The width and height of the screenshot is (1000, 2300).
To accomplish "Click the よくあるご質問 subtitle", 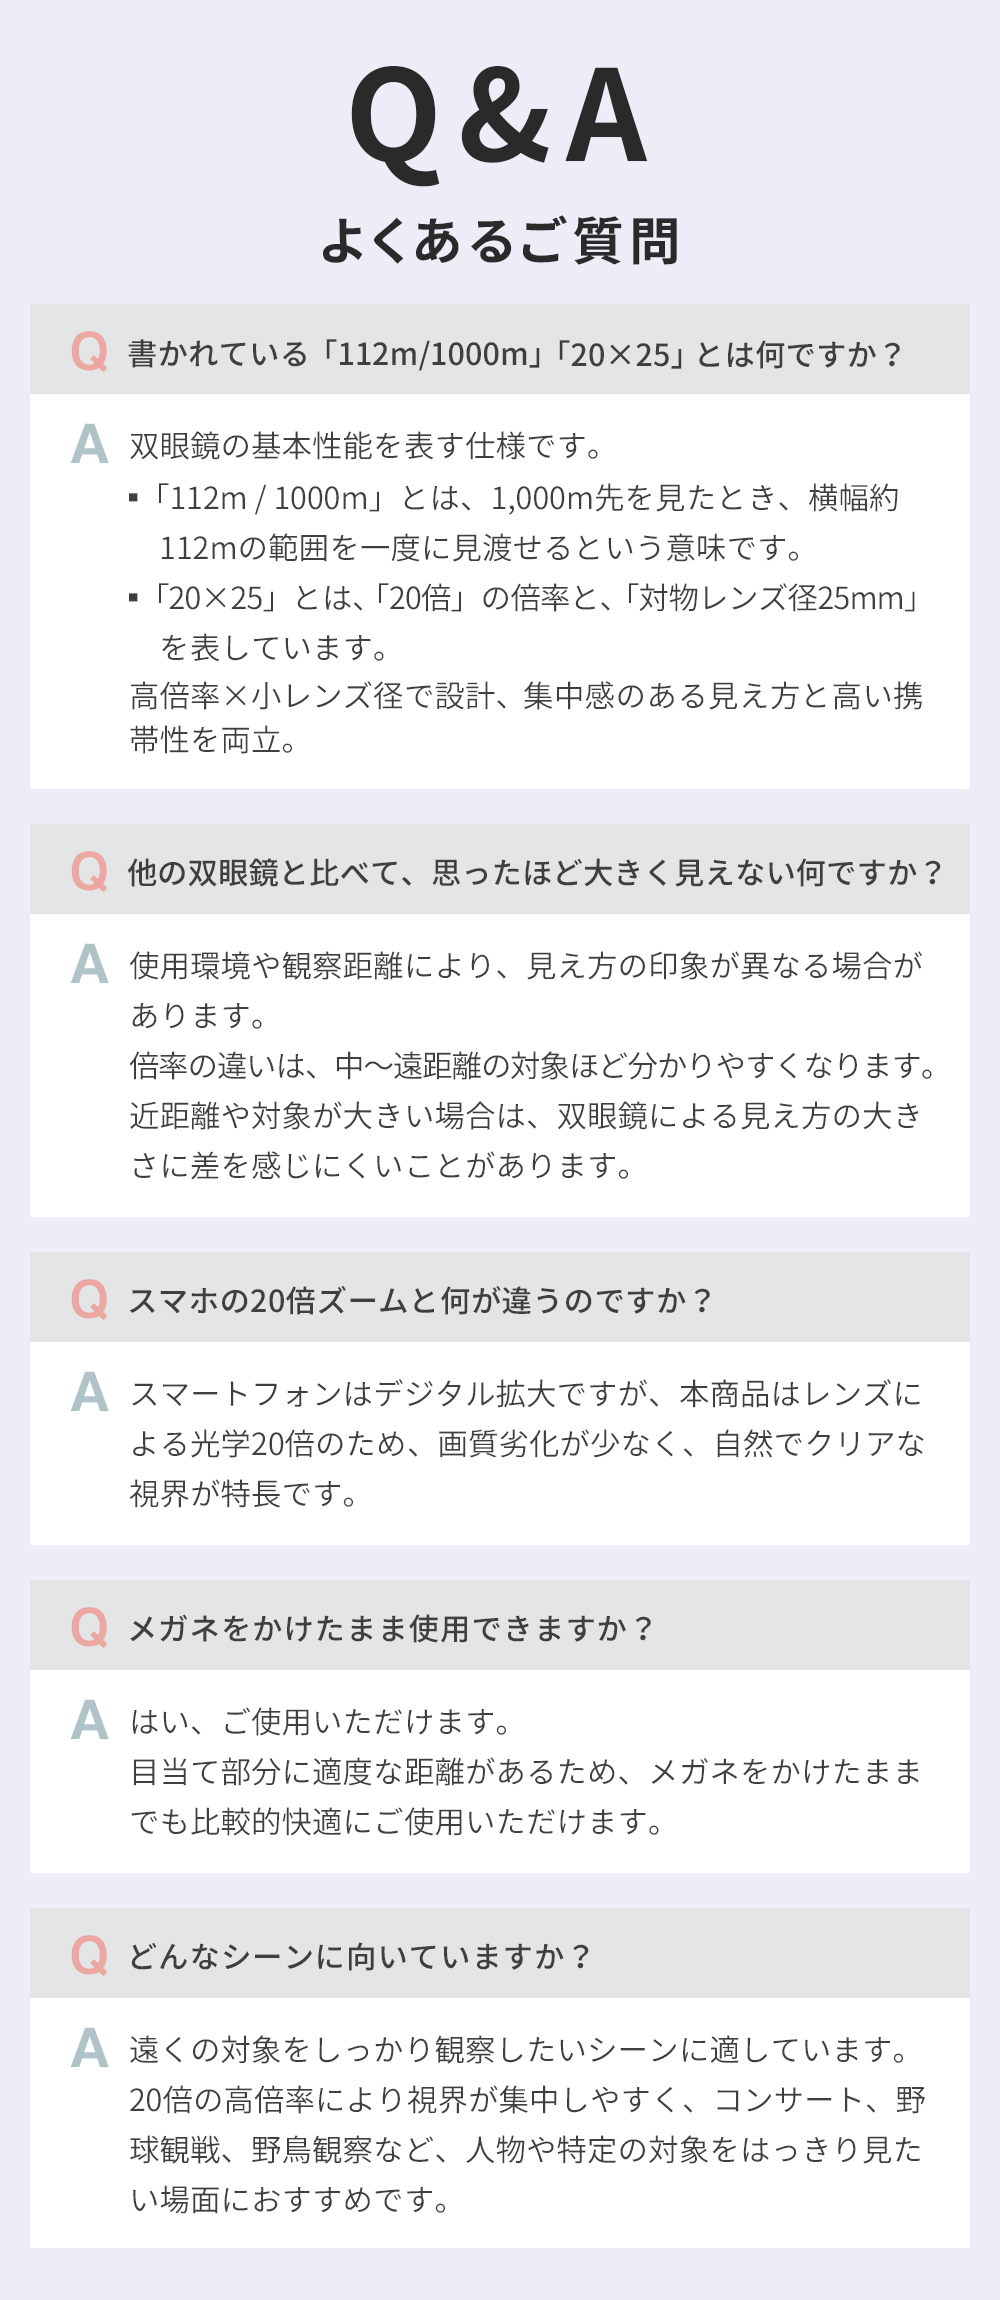I will [499, 242].
